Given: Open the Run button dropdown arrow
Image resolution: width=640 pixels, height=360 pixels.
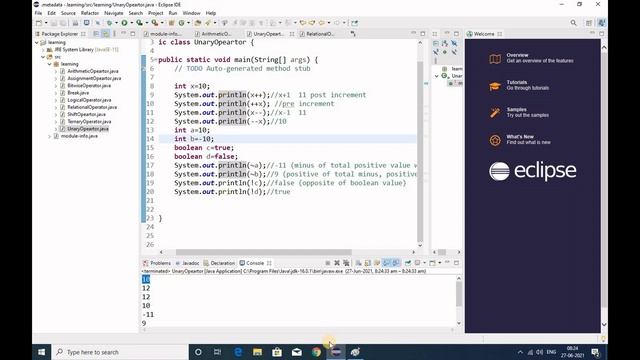Looking at the screenshot, I should [131, 23].
